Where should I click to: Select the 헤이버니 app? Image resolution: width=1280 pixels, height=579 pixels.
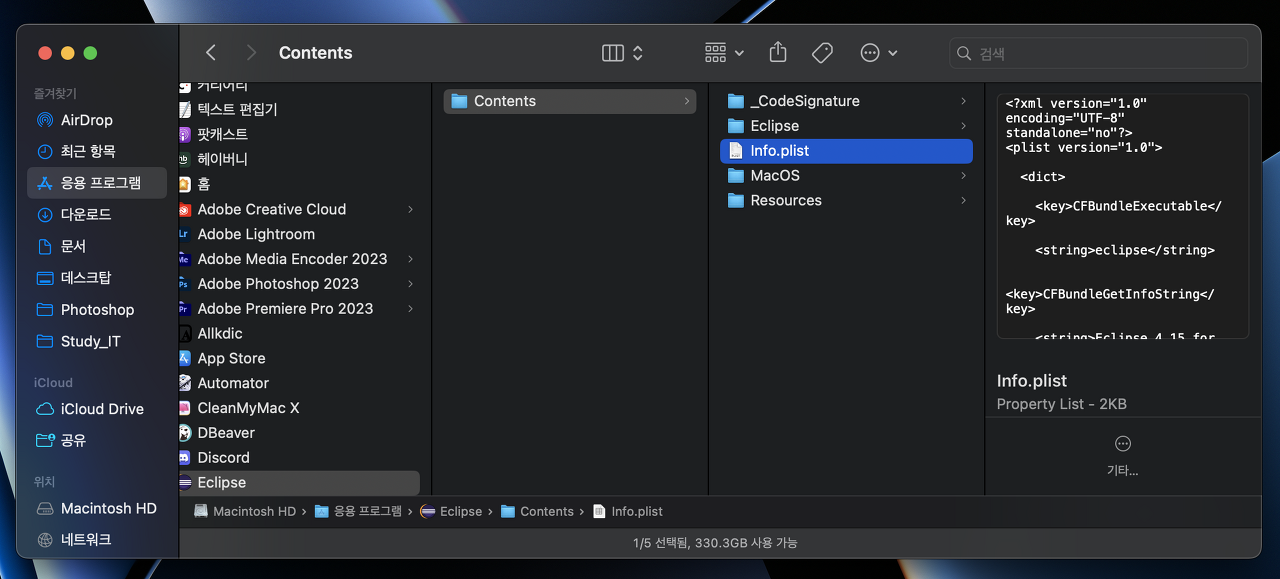pos(299,159)
